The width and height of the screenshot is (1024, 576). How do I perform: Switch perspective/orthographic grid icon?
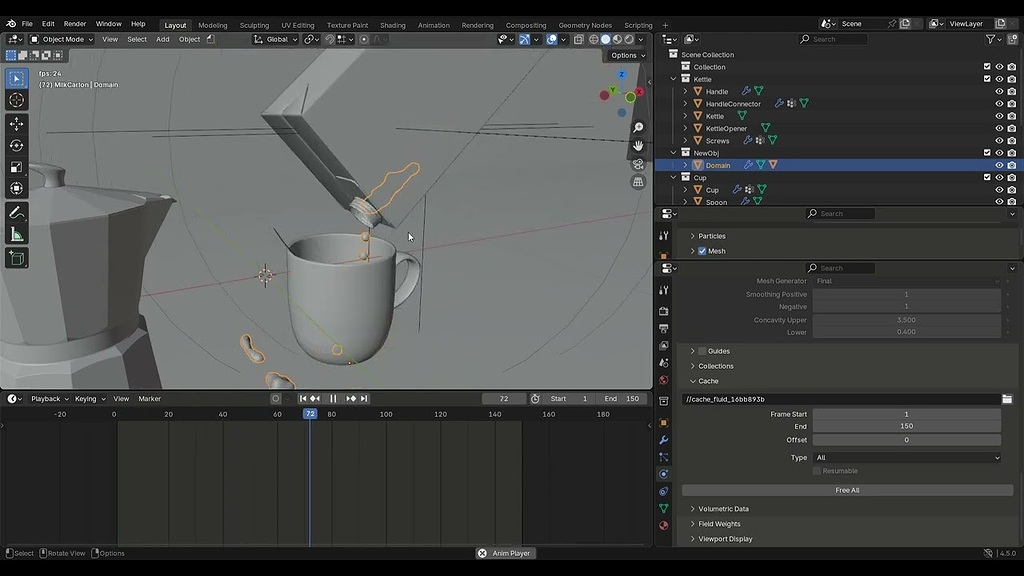click(638, 182)
